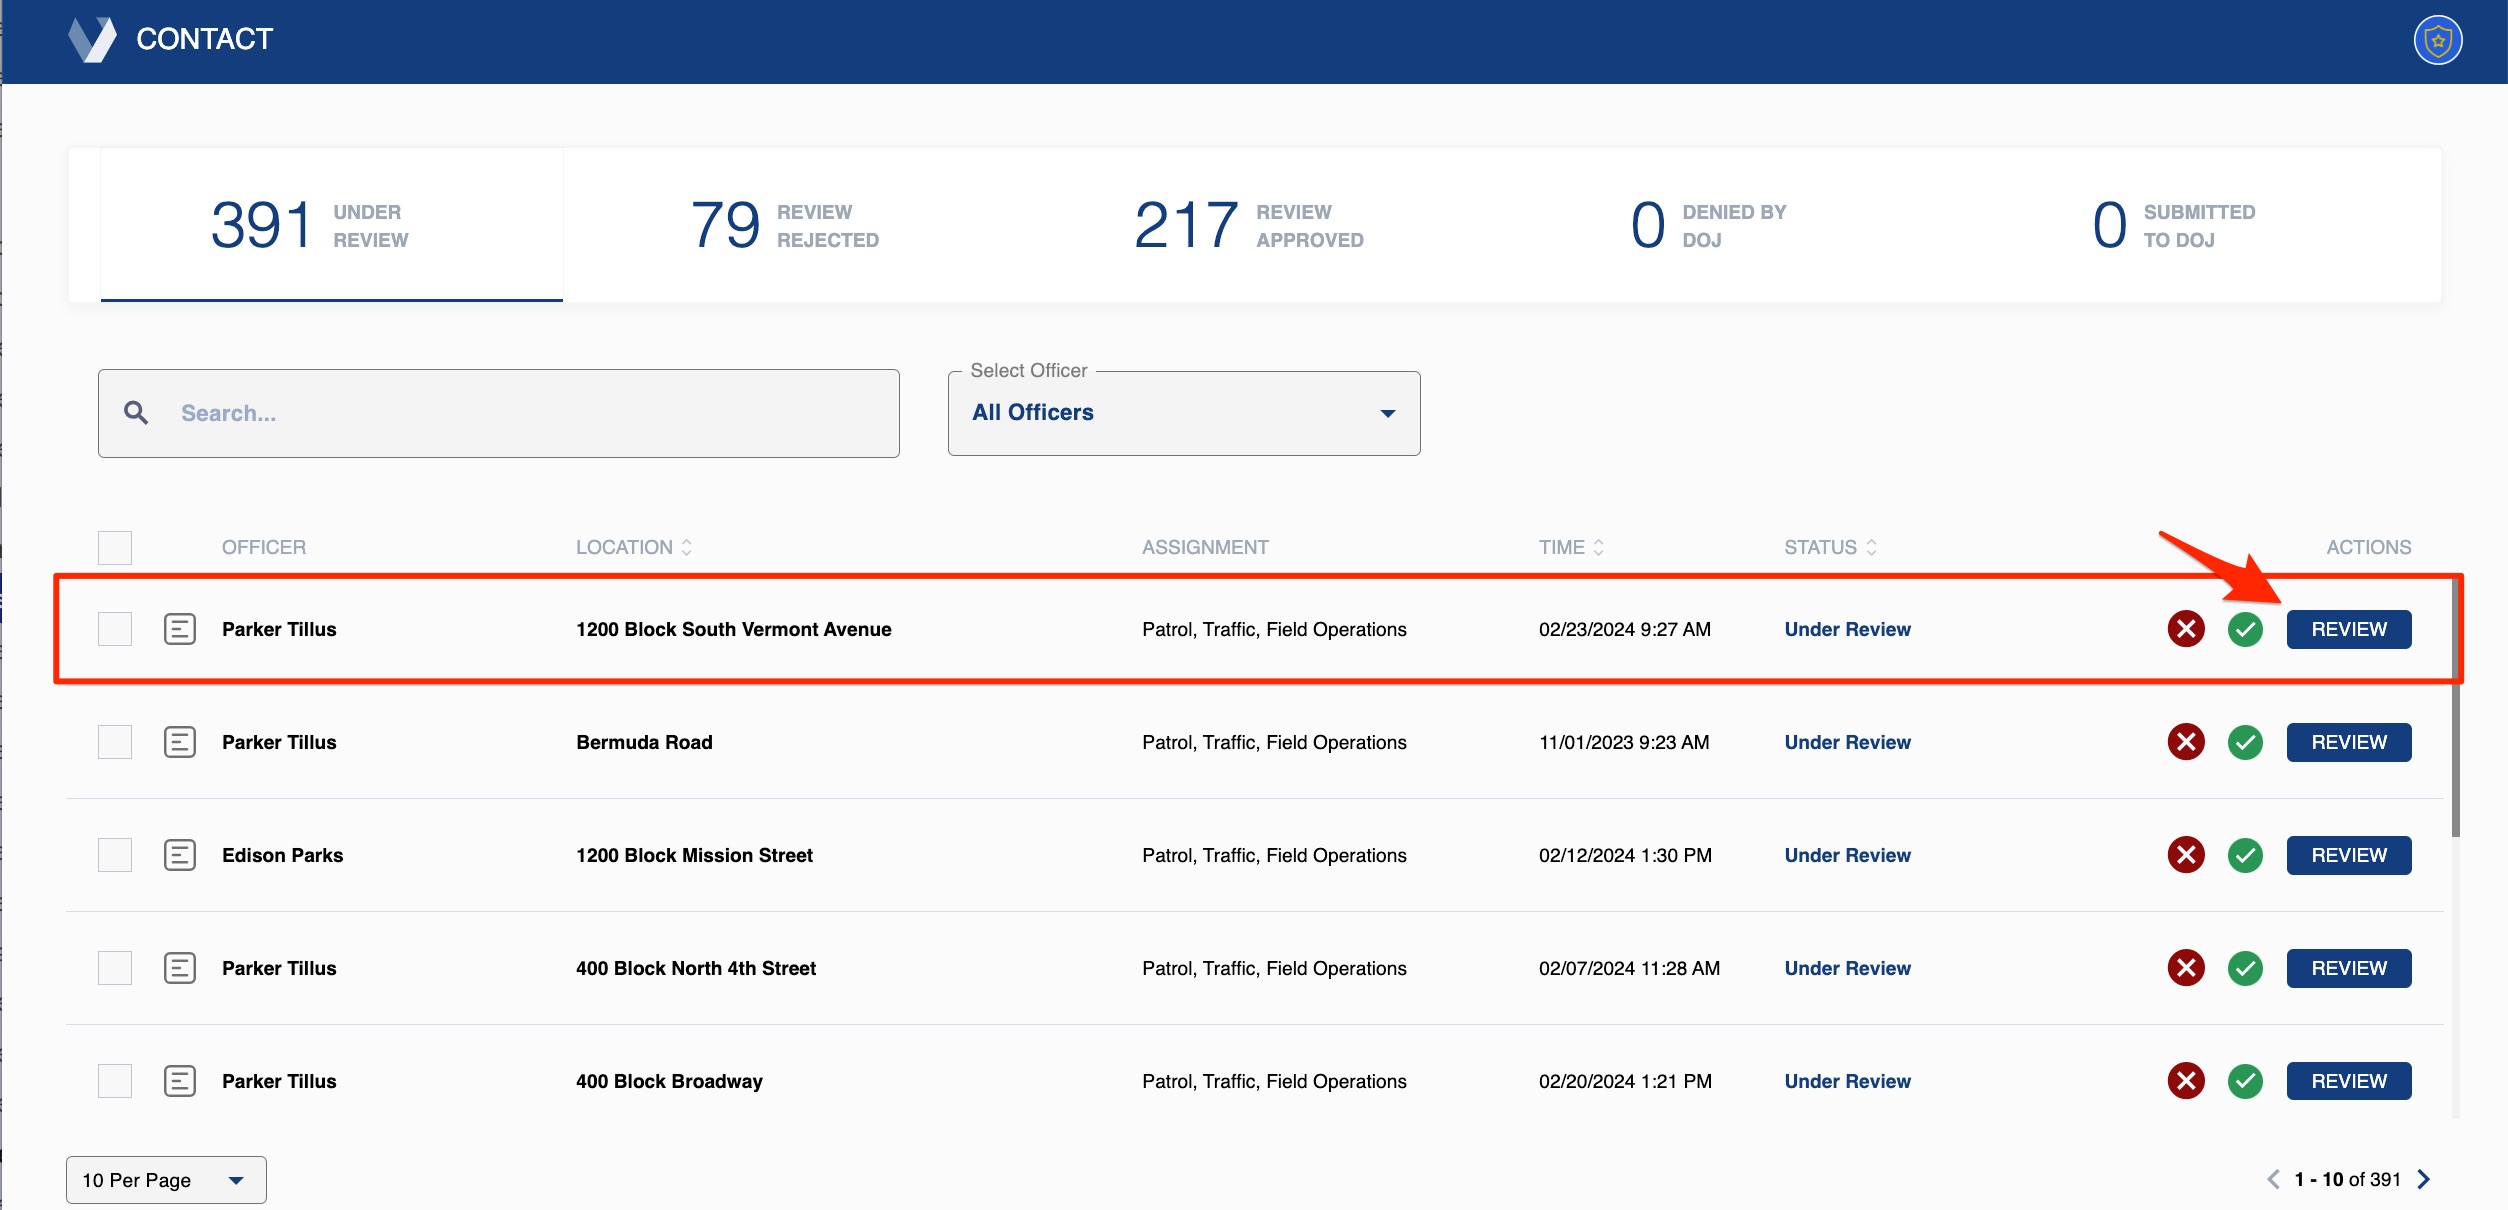The height and width of the screenshot is (1210, 2508).
Task: Approve the 400 Block North 4th Street record
Action: [2244, 968]
